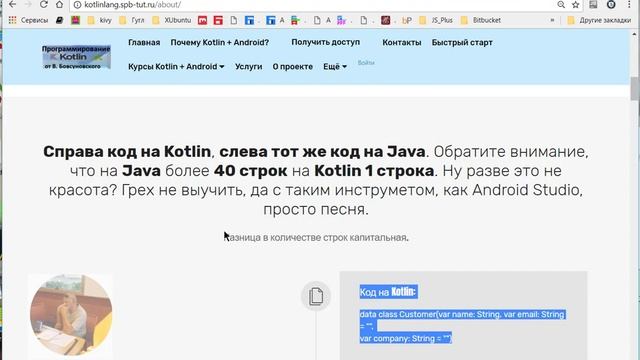The image size is (640, 360).
Task: Reload the page with the refresh icon
Action: pos(43,4)
